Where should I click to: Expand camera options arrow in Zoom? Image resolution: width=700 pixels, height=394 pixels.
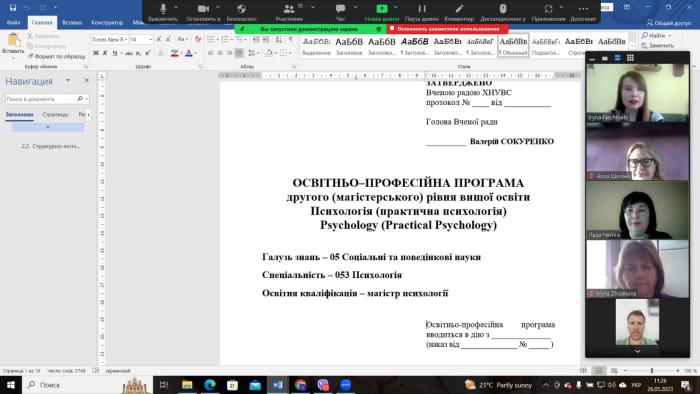(218, 7)
